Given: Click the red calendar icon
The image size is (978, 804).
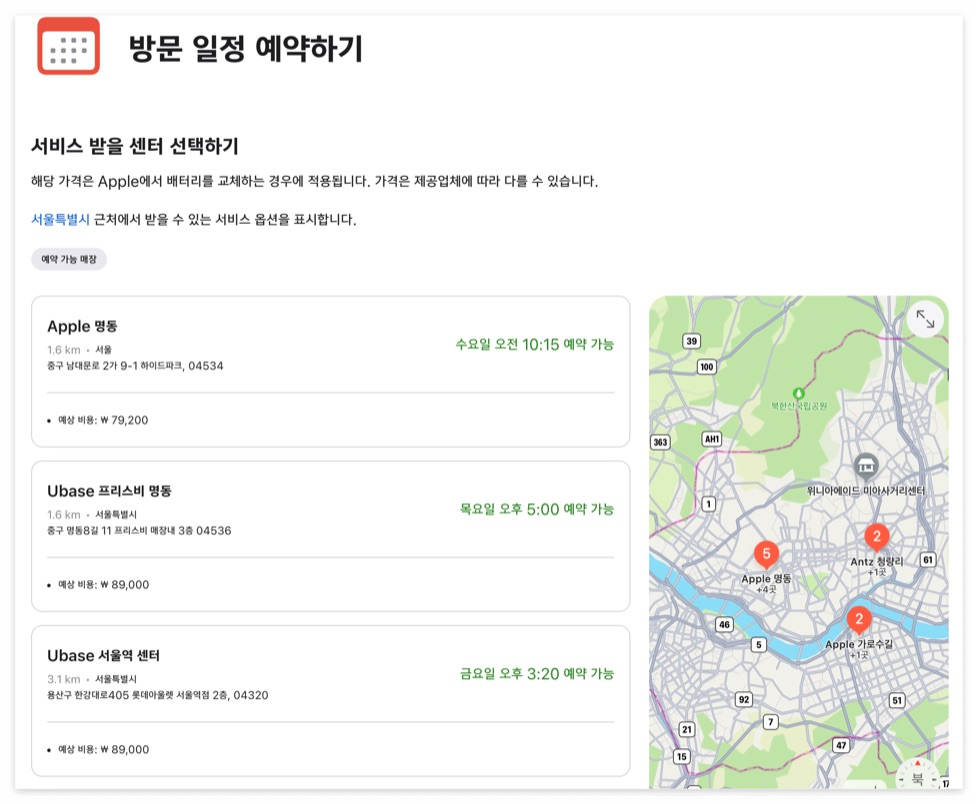Looking at the screenshot, I should pyautogui.click(x=69, y=46).
